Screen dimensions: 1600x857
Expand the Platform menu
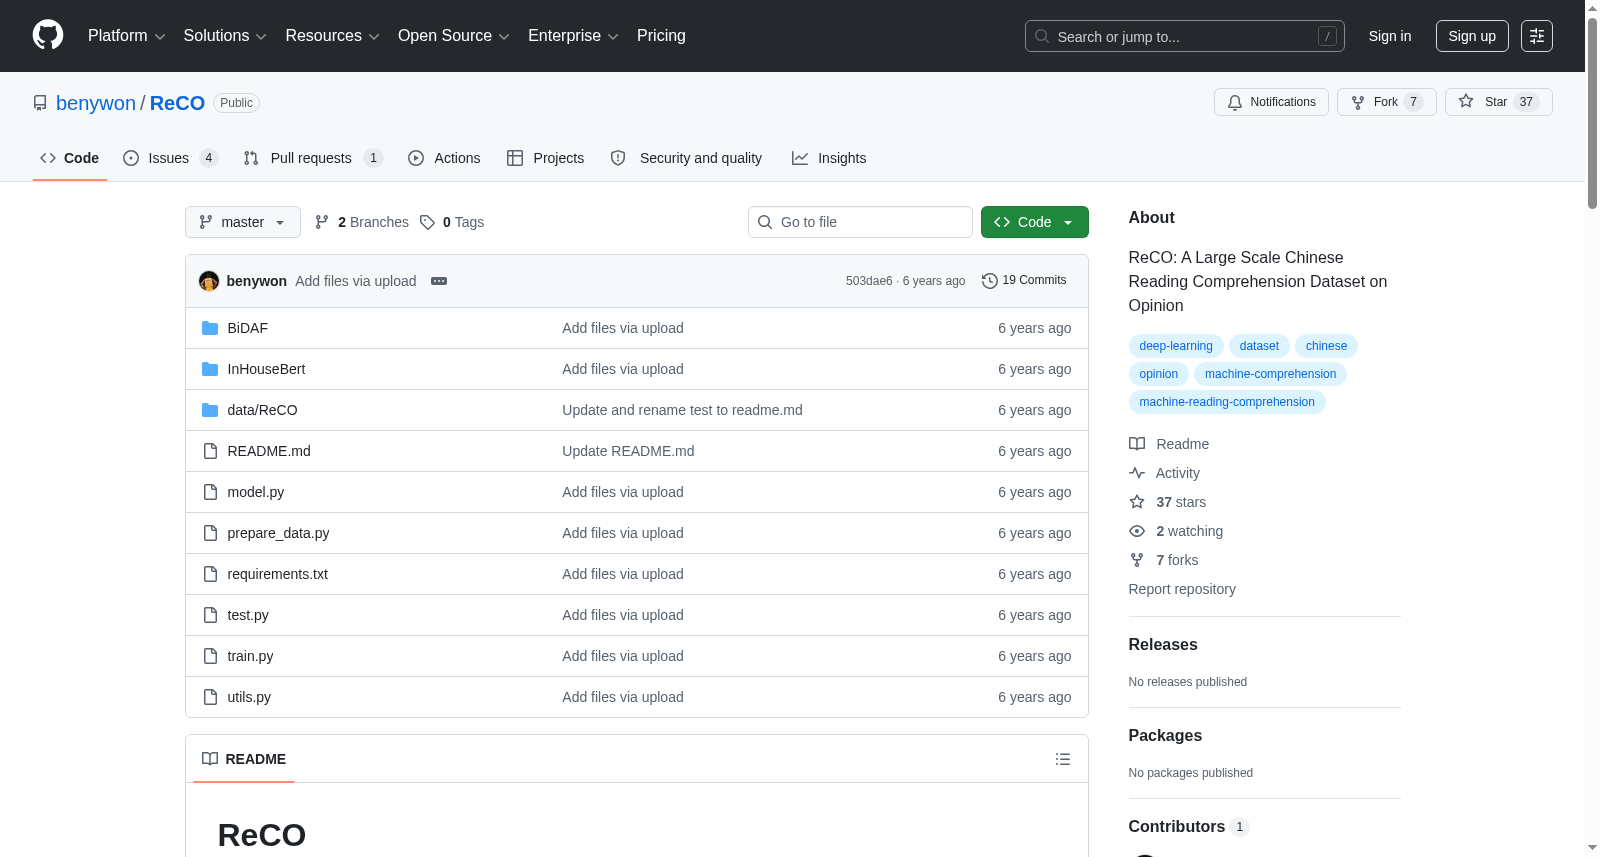(127, 36)
